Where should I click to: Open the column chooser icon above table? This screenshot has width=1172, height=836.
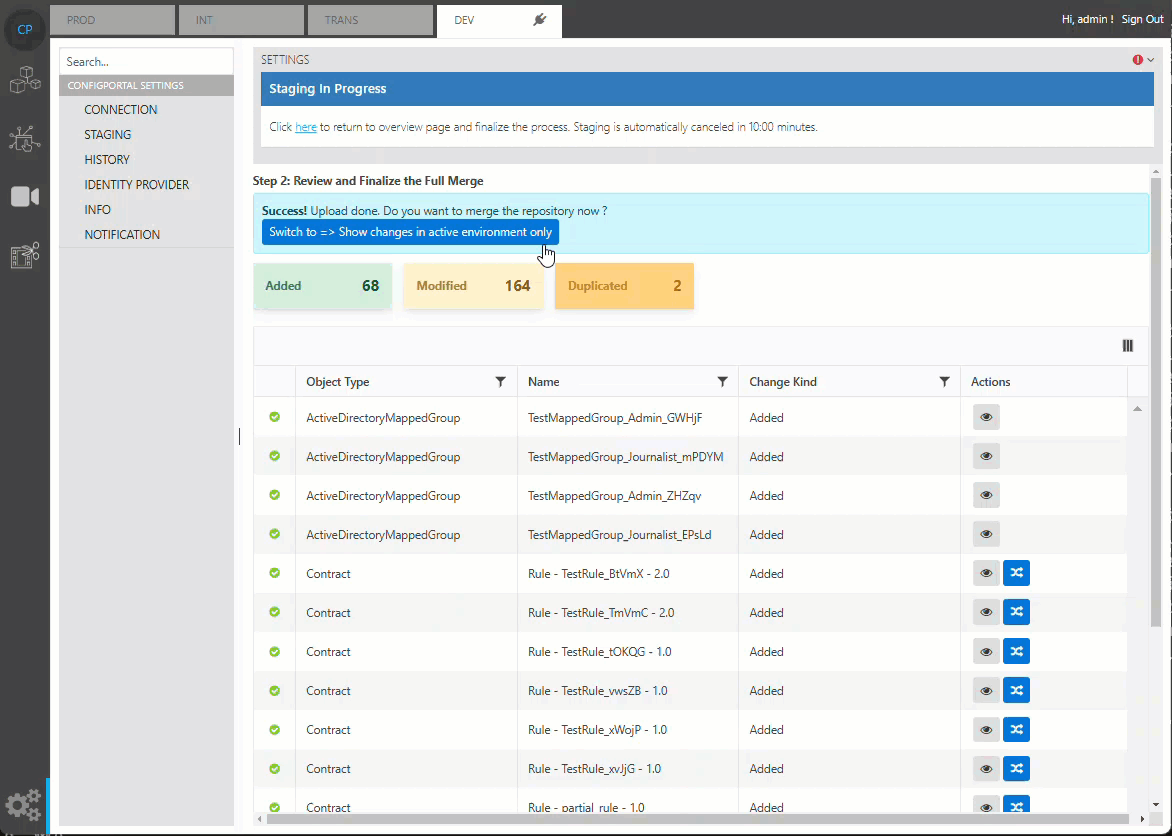click(x=1127, y=346)
